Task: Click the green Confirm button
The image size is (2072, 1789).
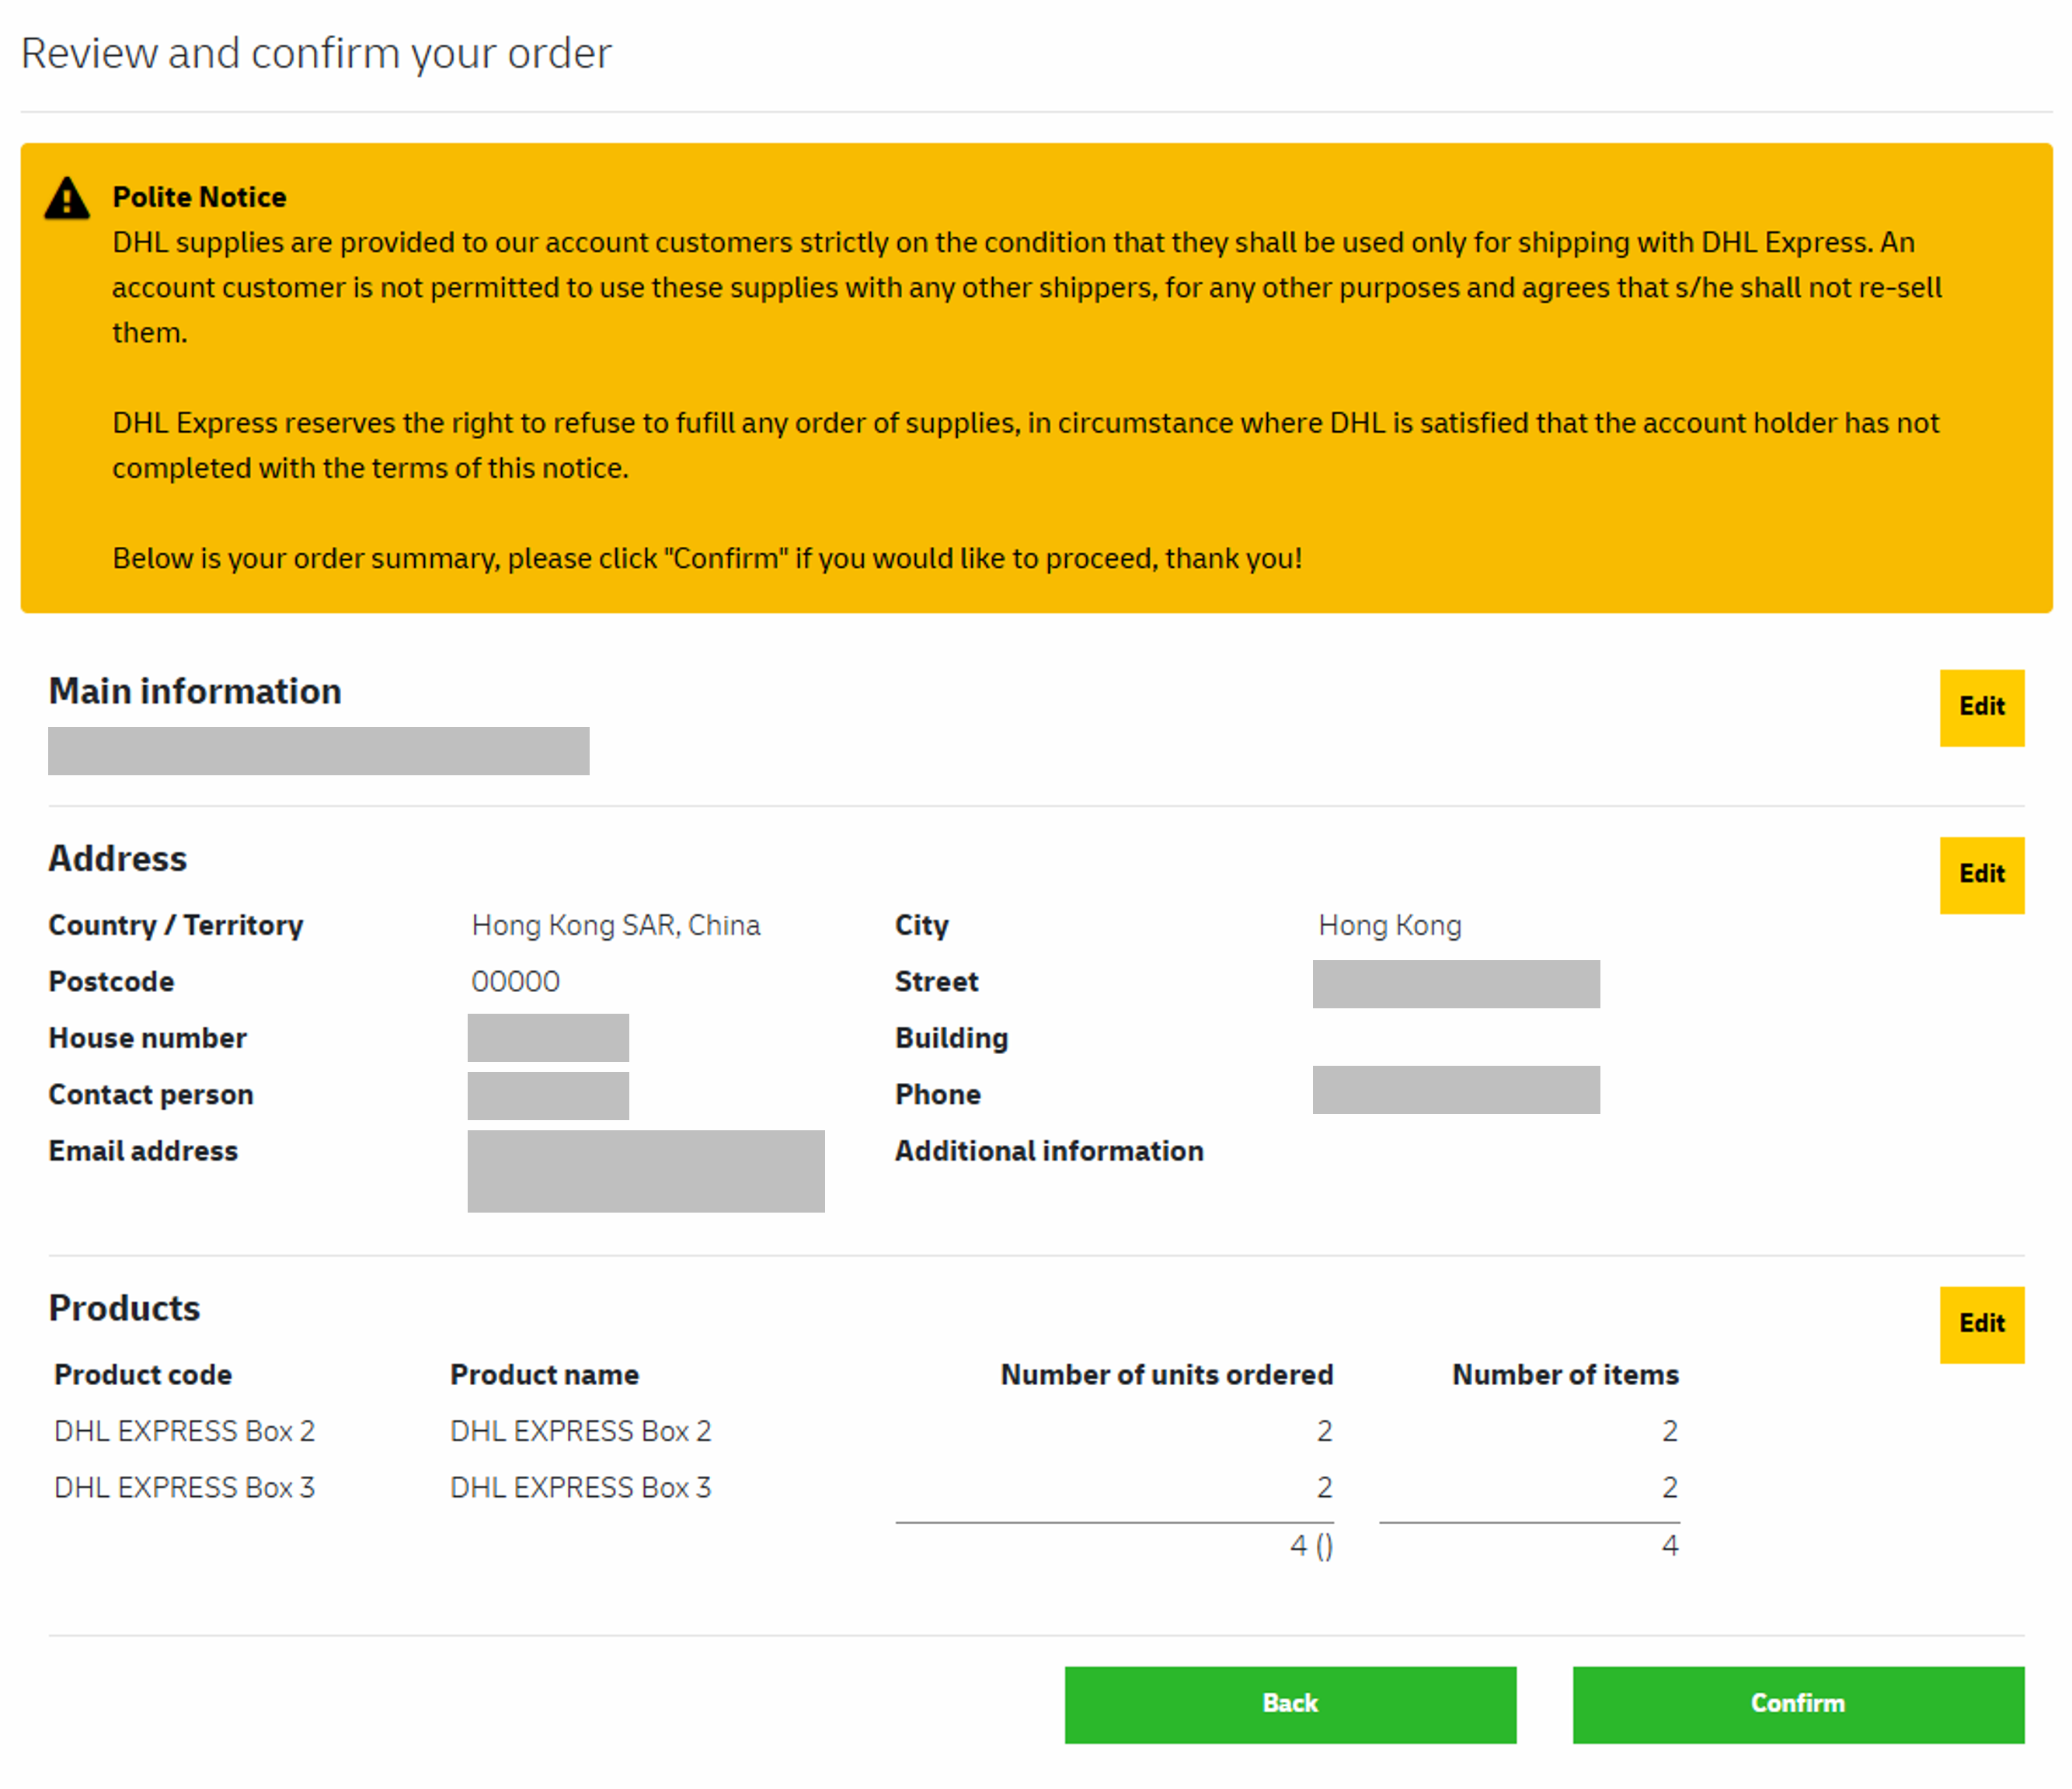Action: coord(1797,1703)
